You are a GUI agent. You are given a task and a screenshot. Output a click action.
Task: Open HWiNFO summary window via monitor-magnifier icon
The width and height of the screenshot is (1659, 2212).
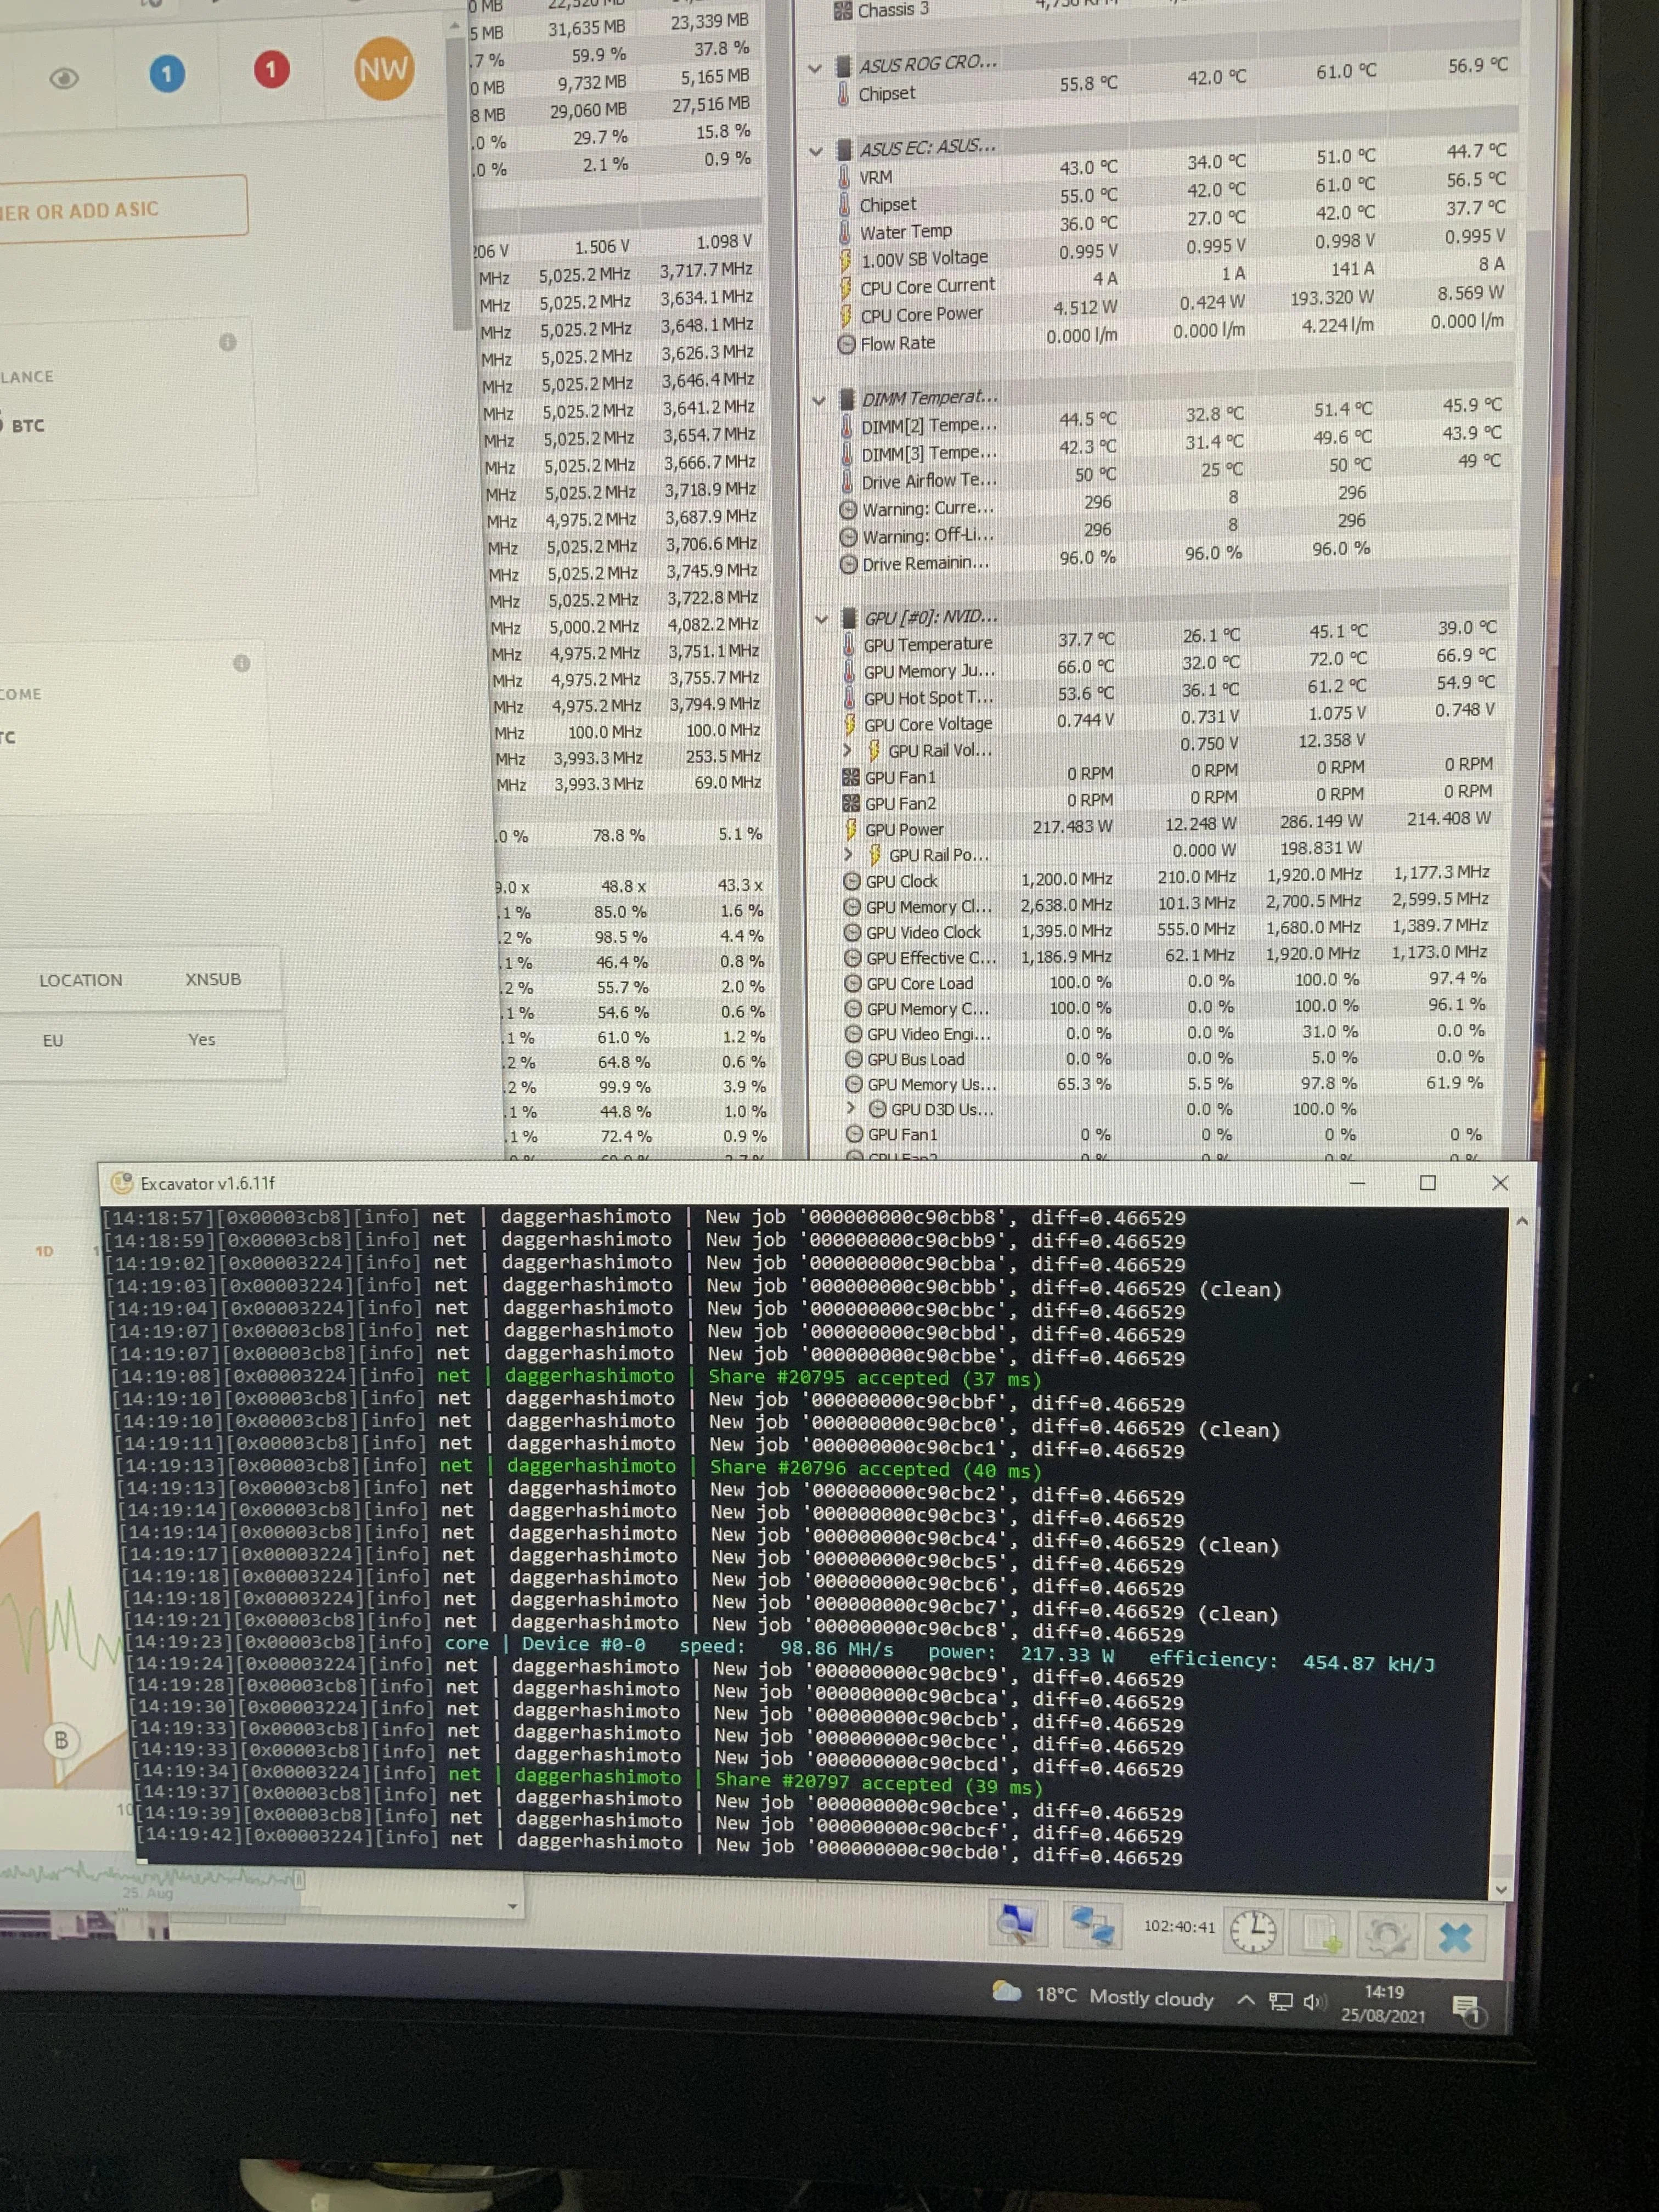tap(1017, 1923)
